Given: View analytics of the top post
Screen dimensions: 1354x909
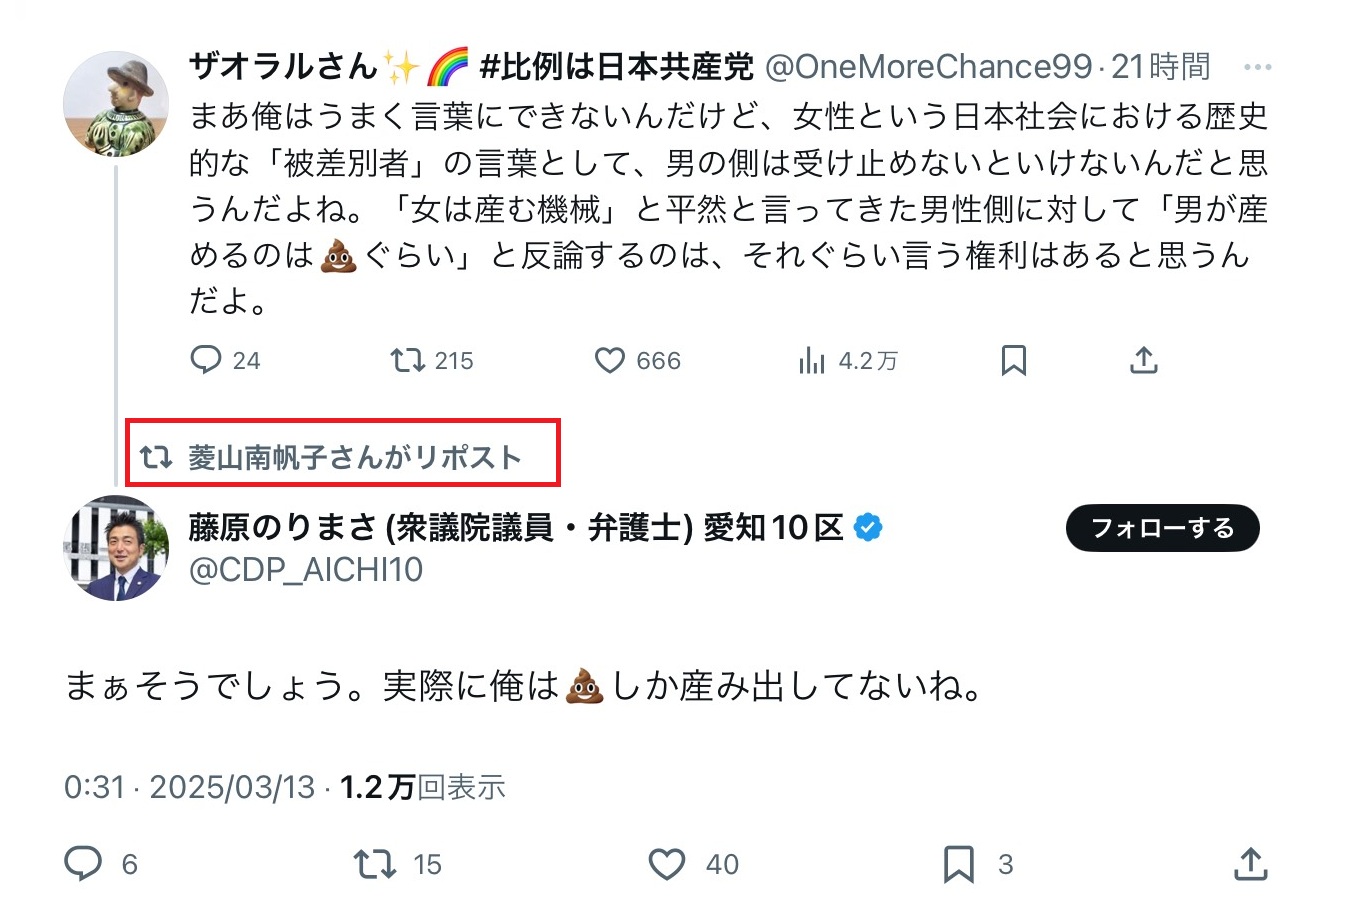Looking at the screenshot, I should click(x=812, y=361).
